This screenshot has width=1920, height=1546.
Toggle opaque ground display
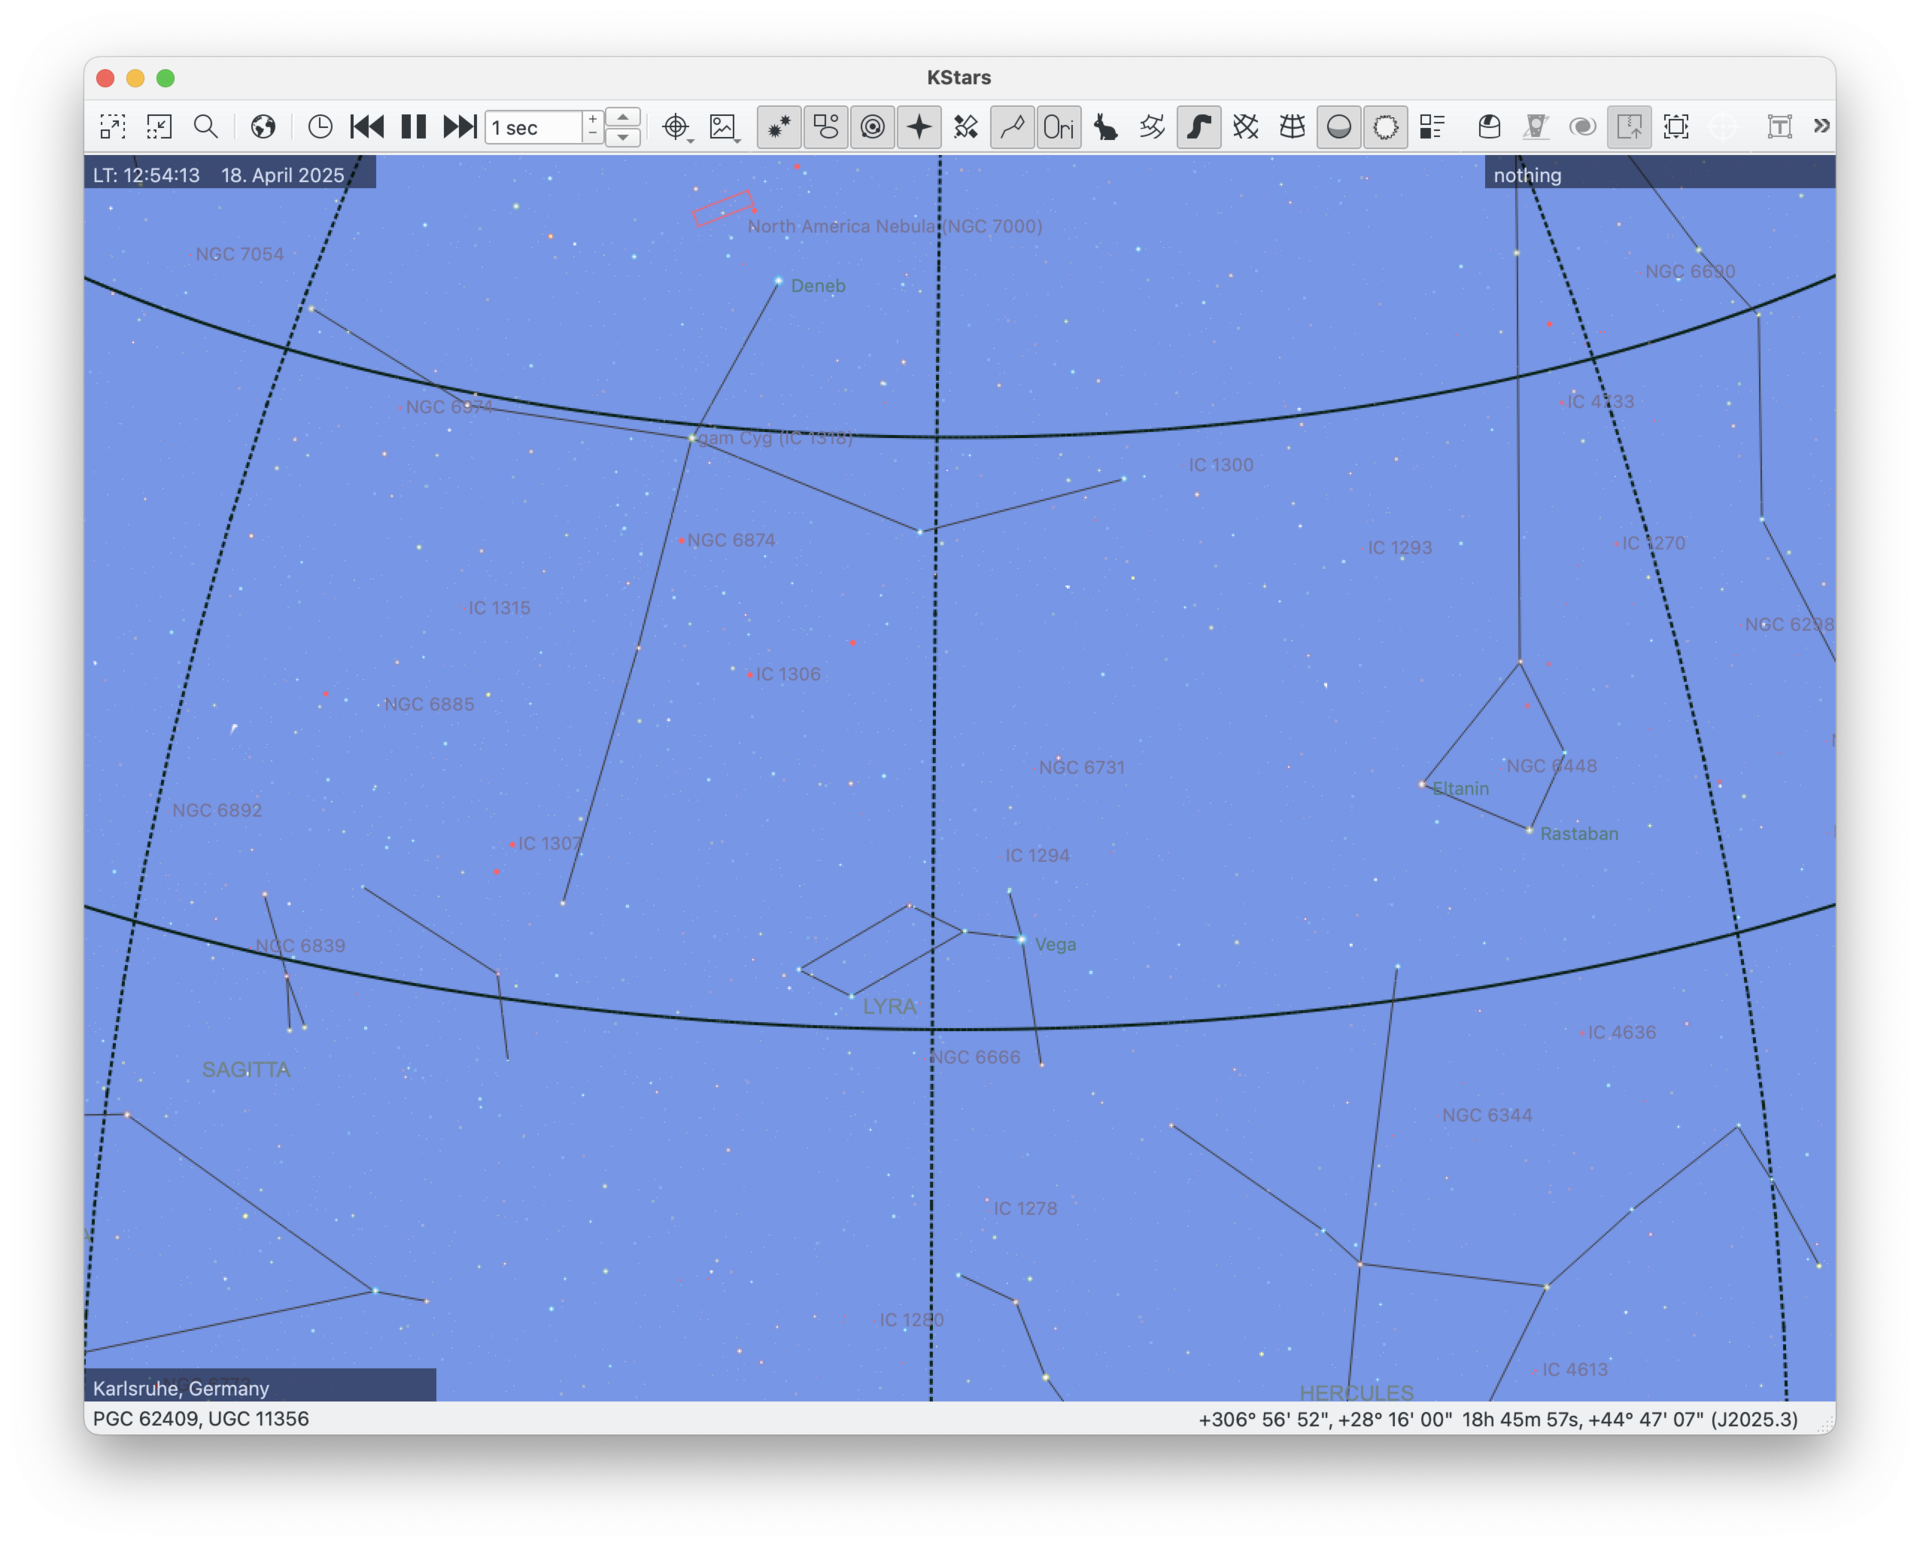[1338, 127]
